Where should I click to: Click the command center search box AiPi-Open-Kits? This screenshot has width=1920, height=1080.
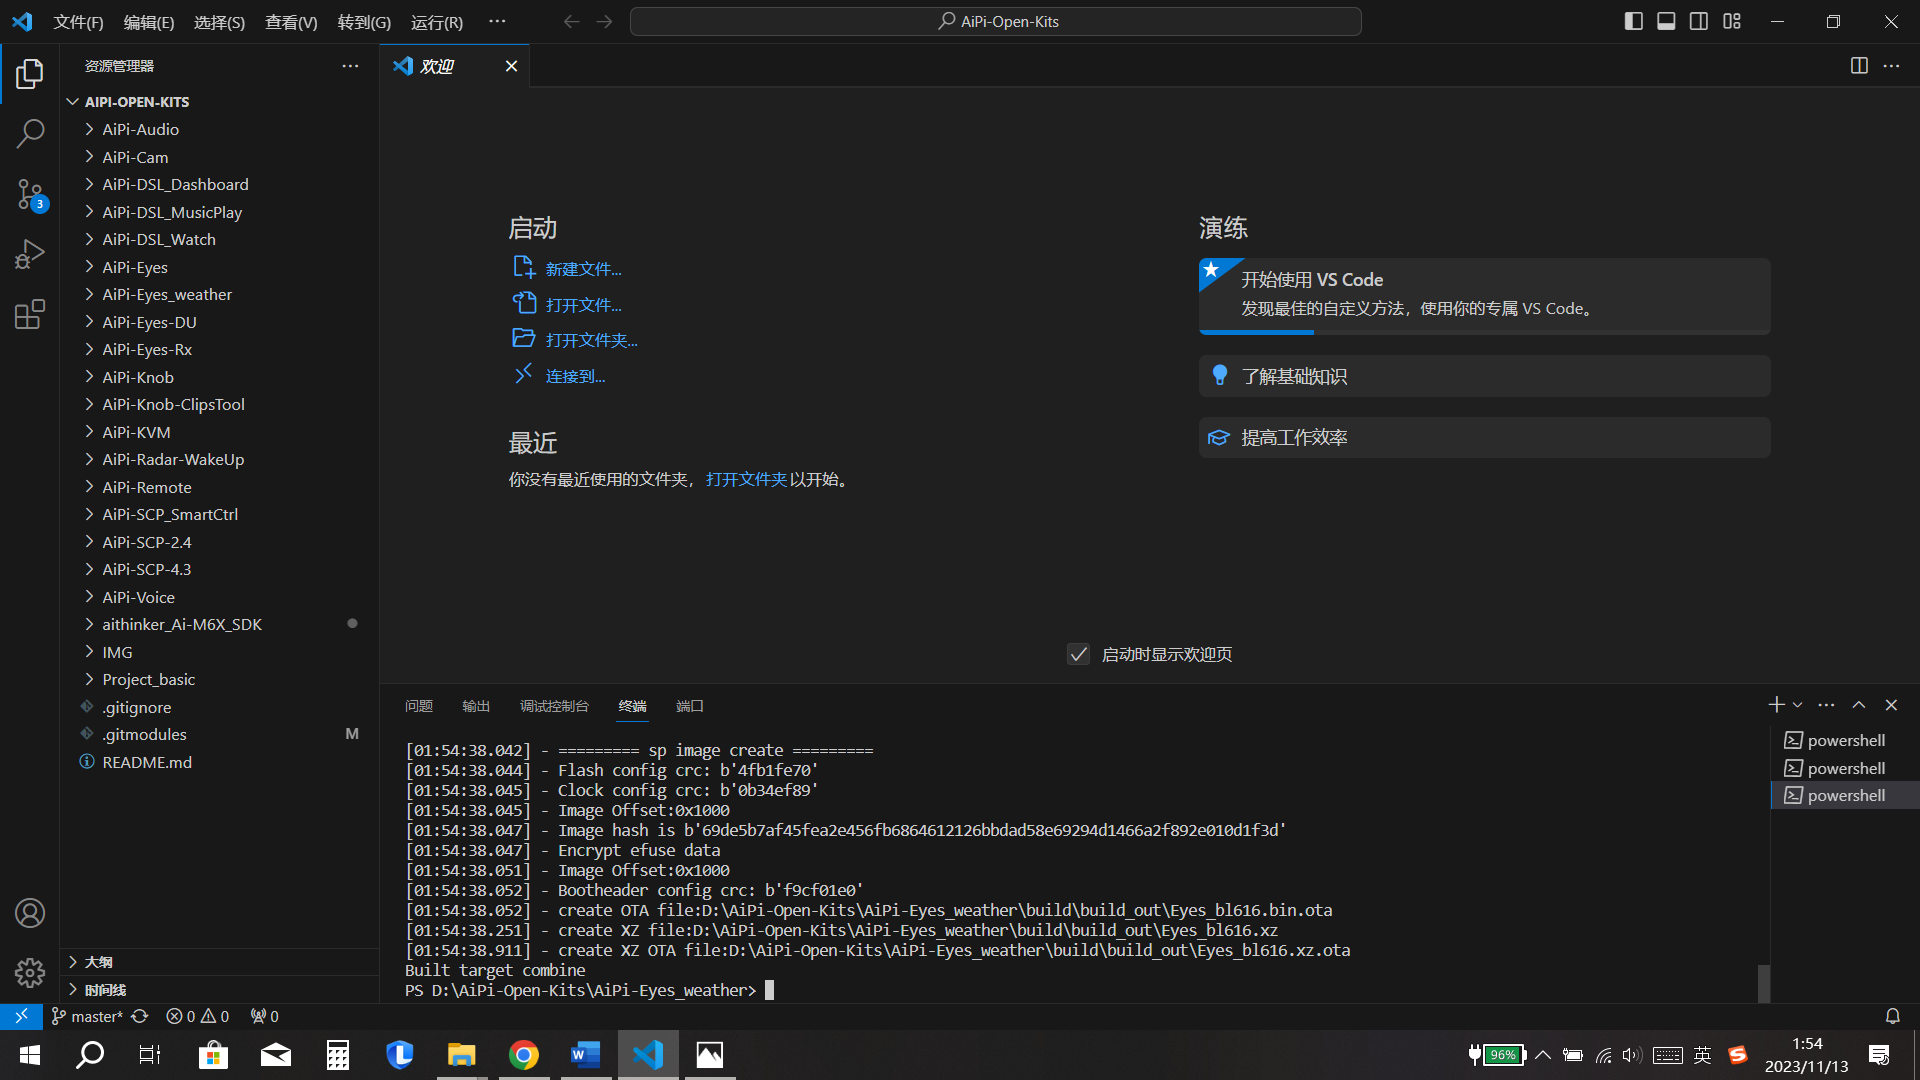(x=995, y=21)
